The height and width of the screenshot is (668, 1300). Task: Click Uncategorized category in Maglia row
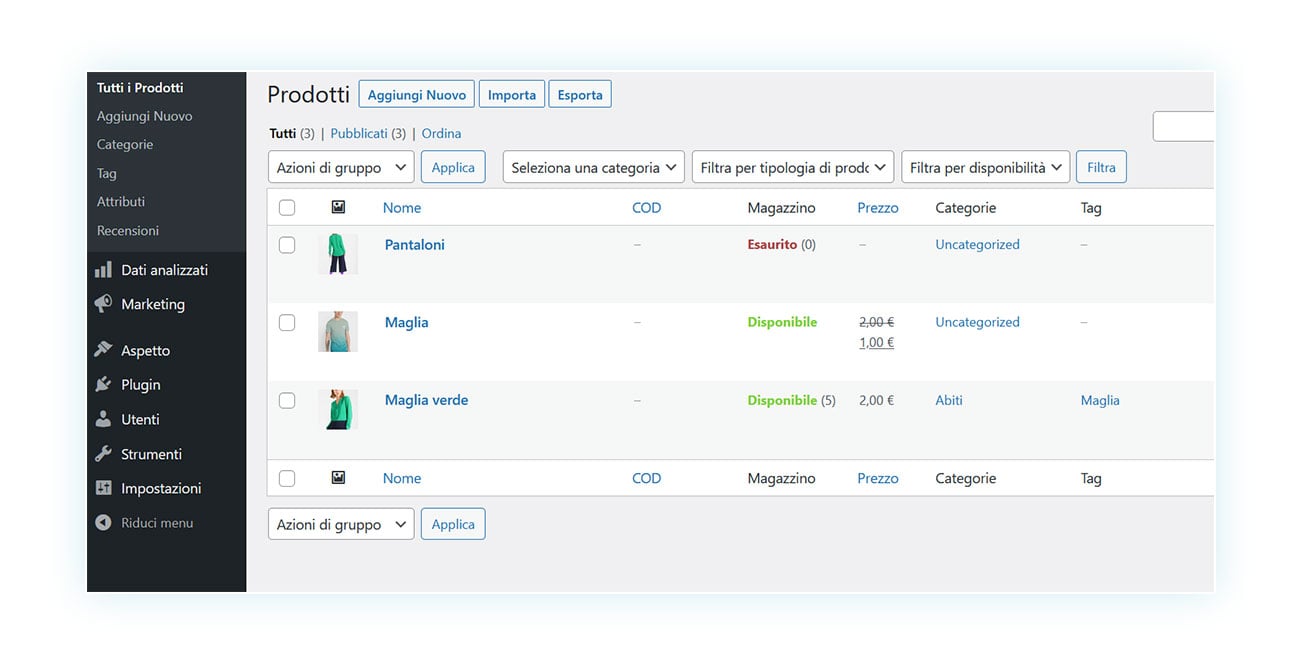click(x=978, y=322)
